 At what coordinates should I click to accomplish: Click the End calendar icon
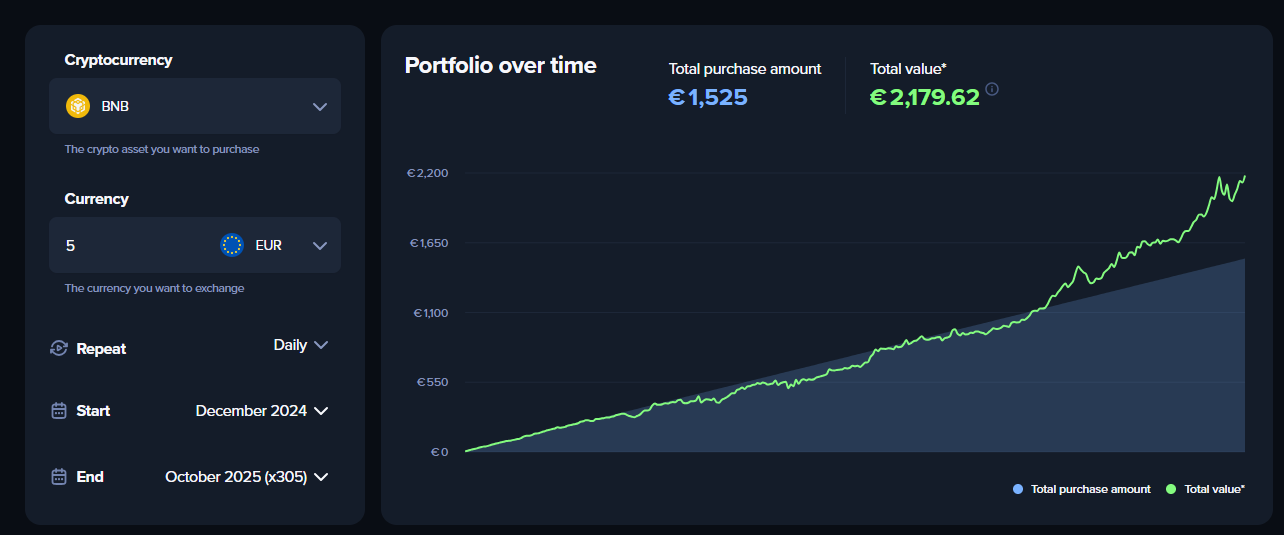[59, 477]
